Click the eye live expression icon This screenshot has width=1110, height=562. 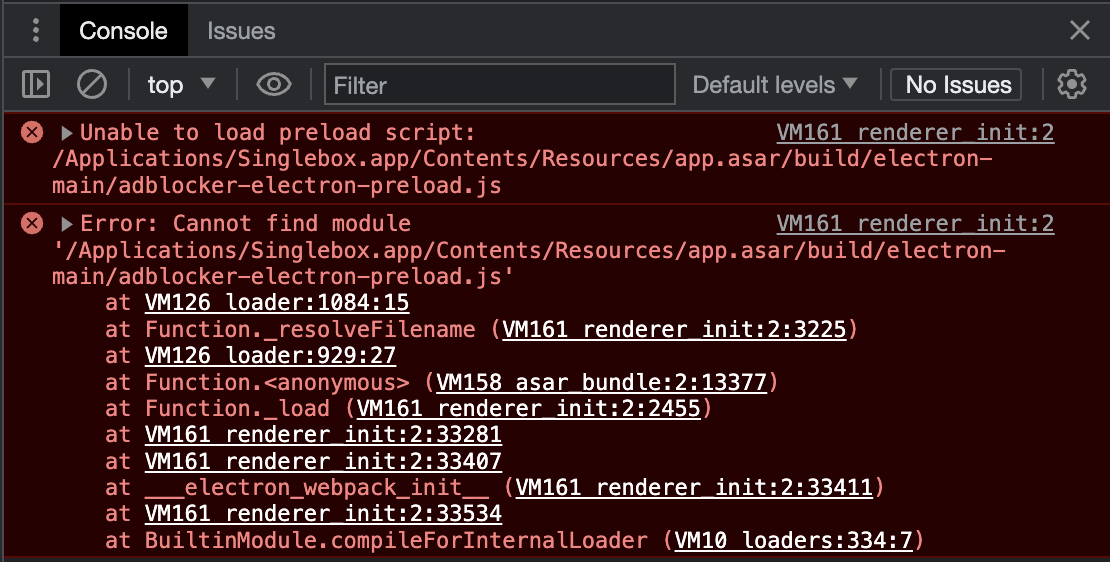274,84
